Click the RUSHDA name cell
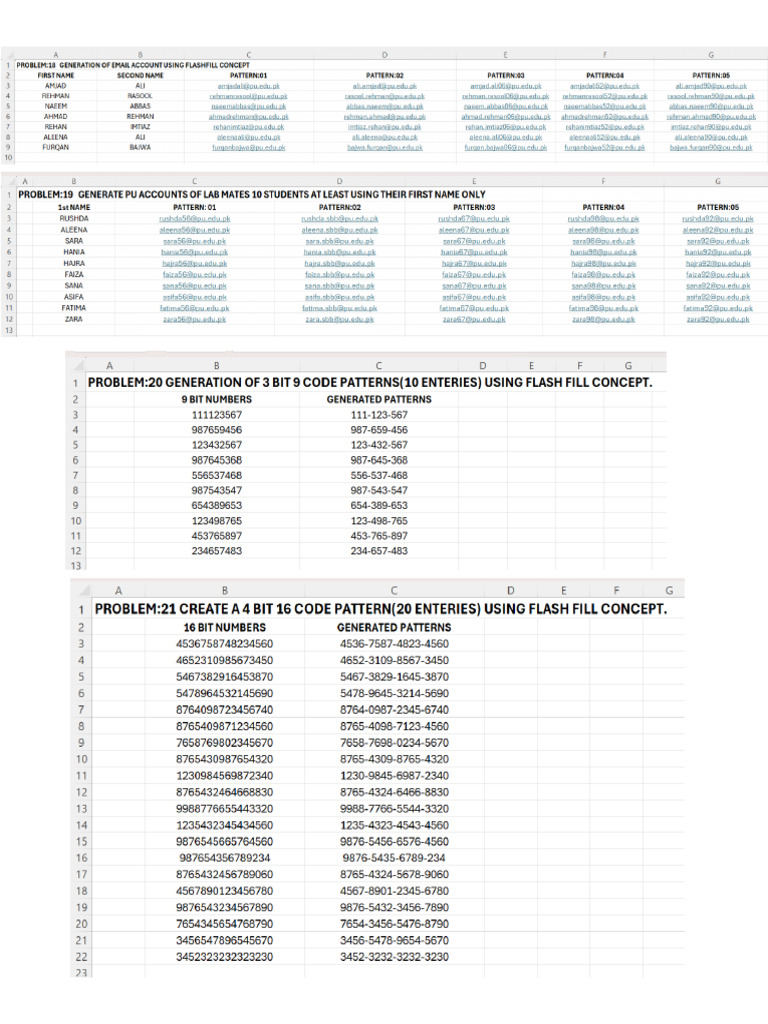Image resolution: width=768 pixels, height=1024 pixels. pos(74,219)
